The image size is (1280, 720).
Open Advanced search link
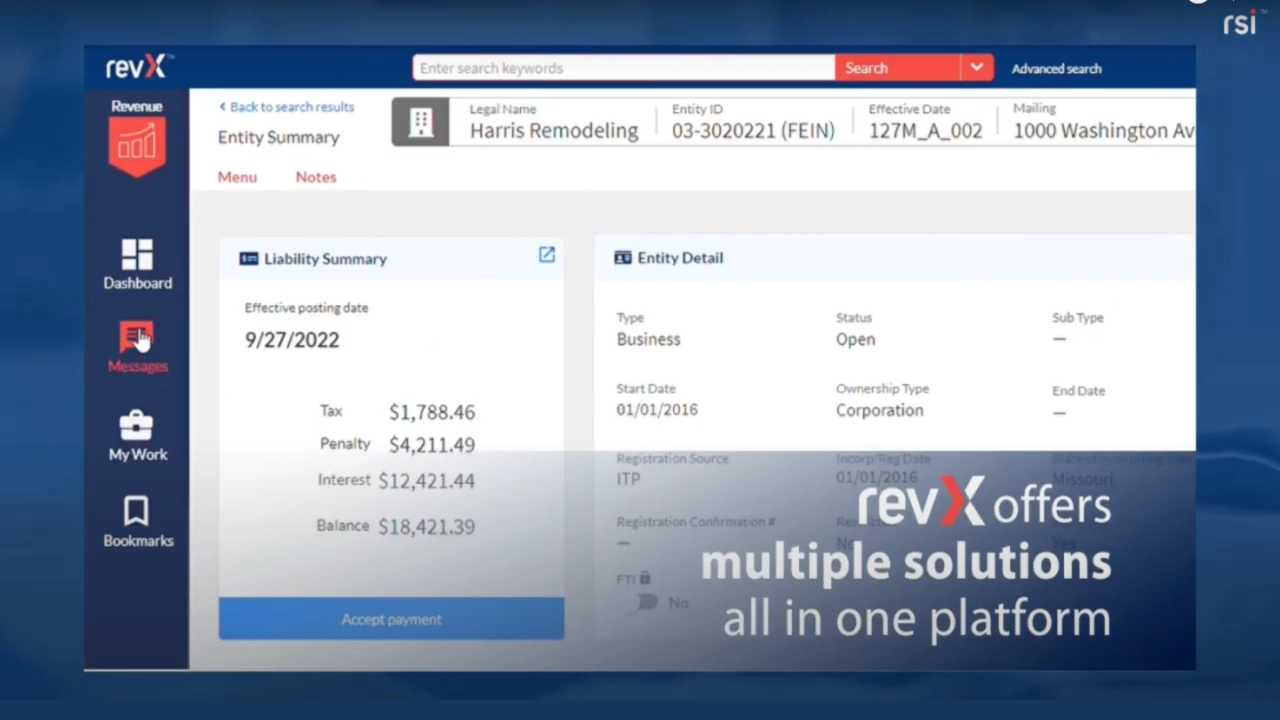coord(1056,69)
